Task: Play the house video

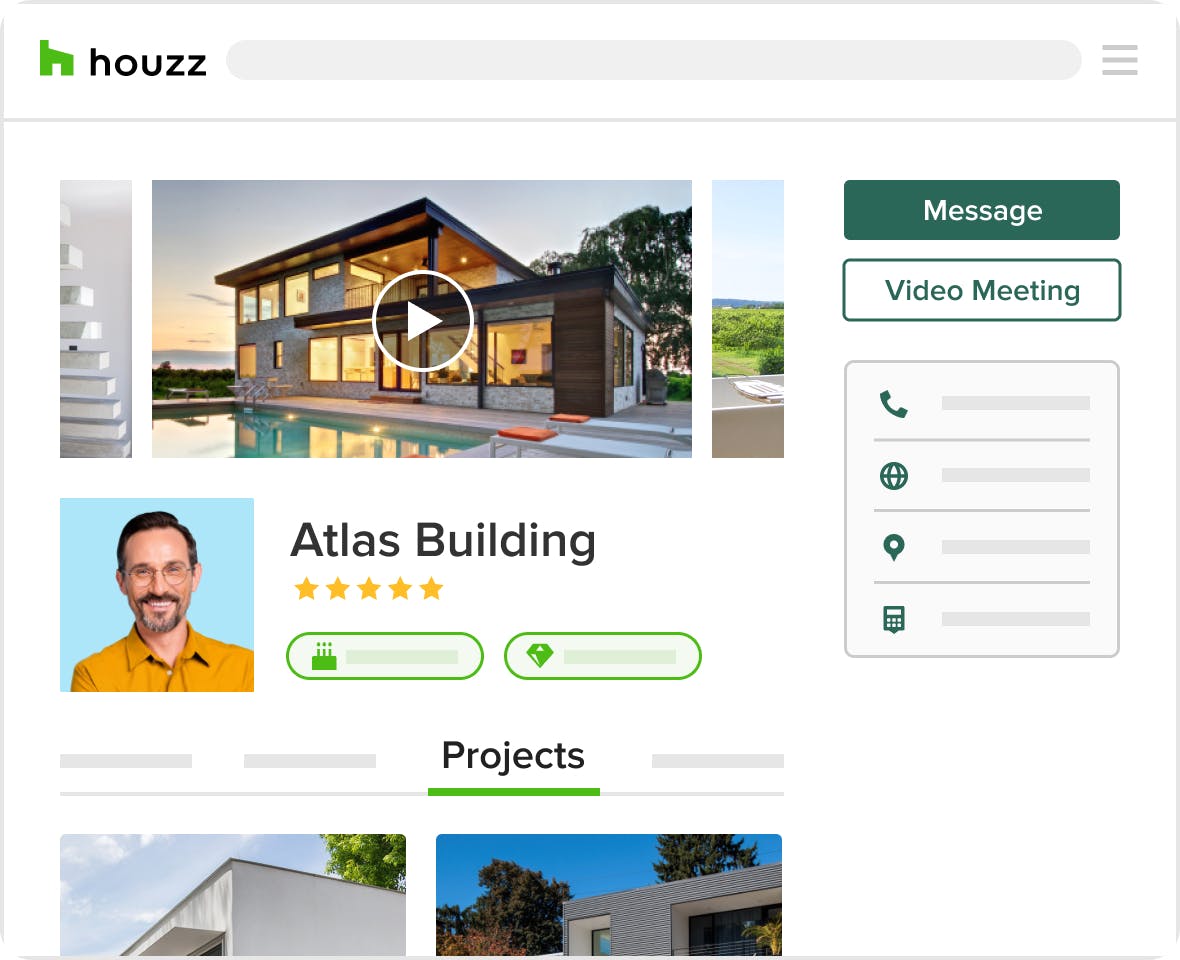Action: (x=422, y=321)
